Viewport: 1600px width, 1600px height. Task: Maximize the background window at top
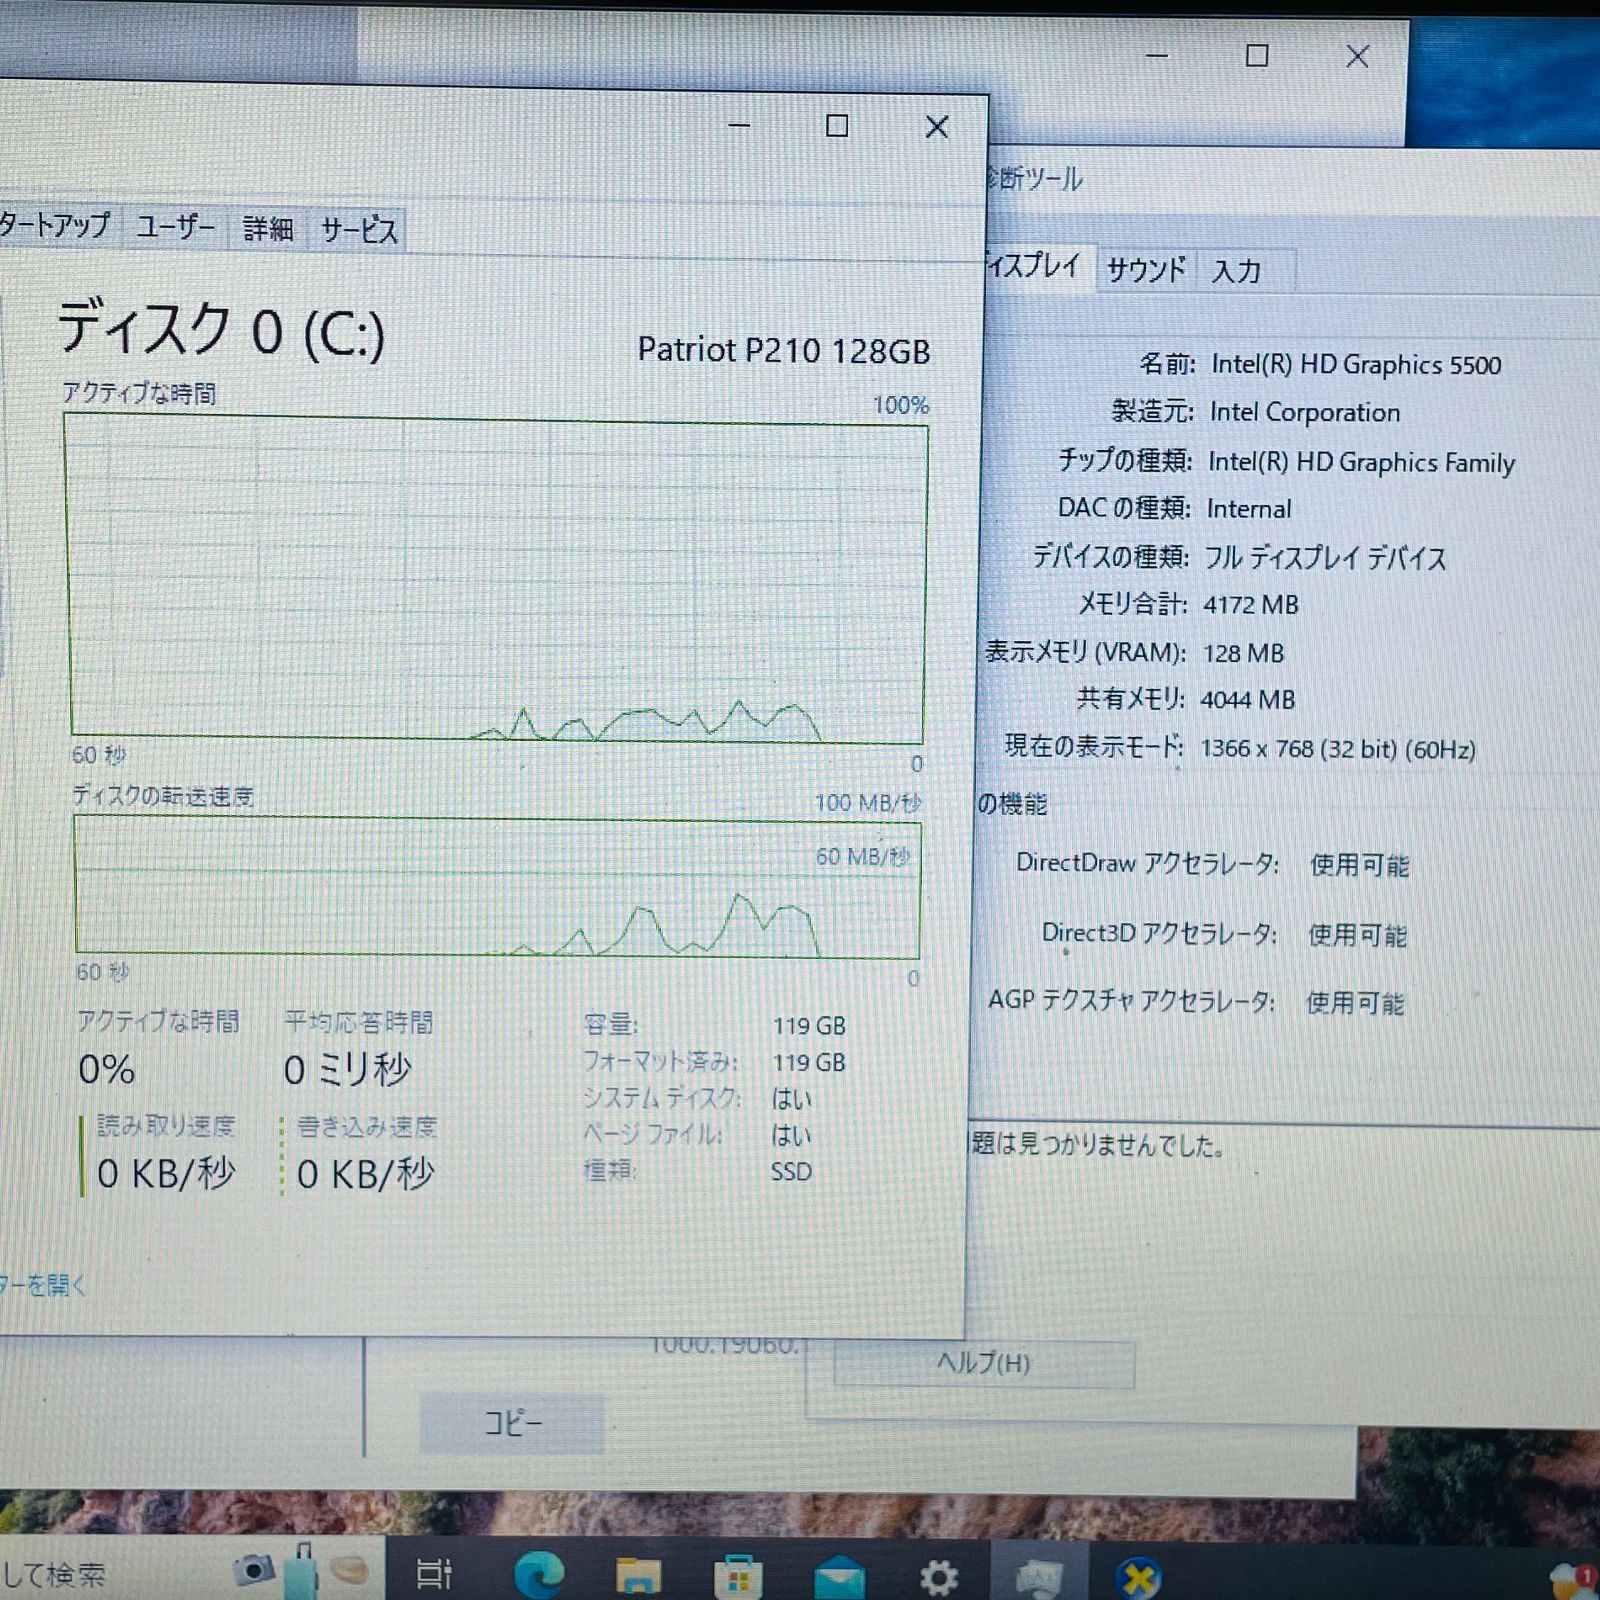[x=1257, y=55]
